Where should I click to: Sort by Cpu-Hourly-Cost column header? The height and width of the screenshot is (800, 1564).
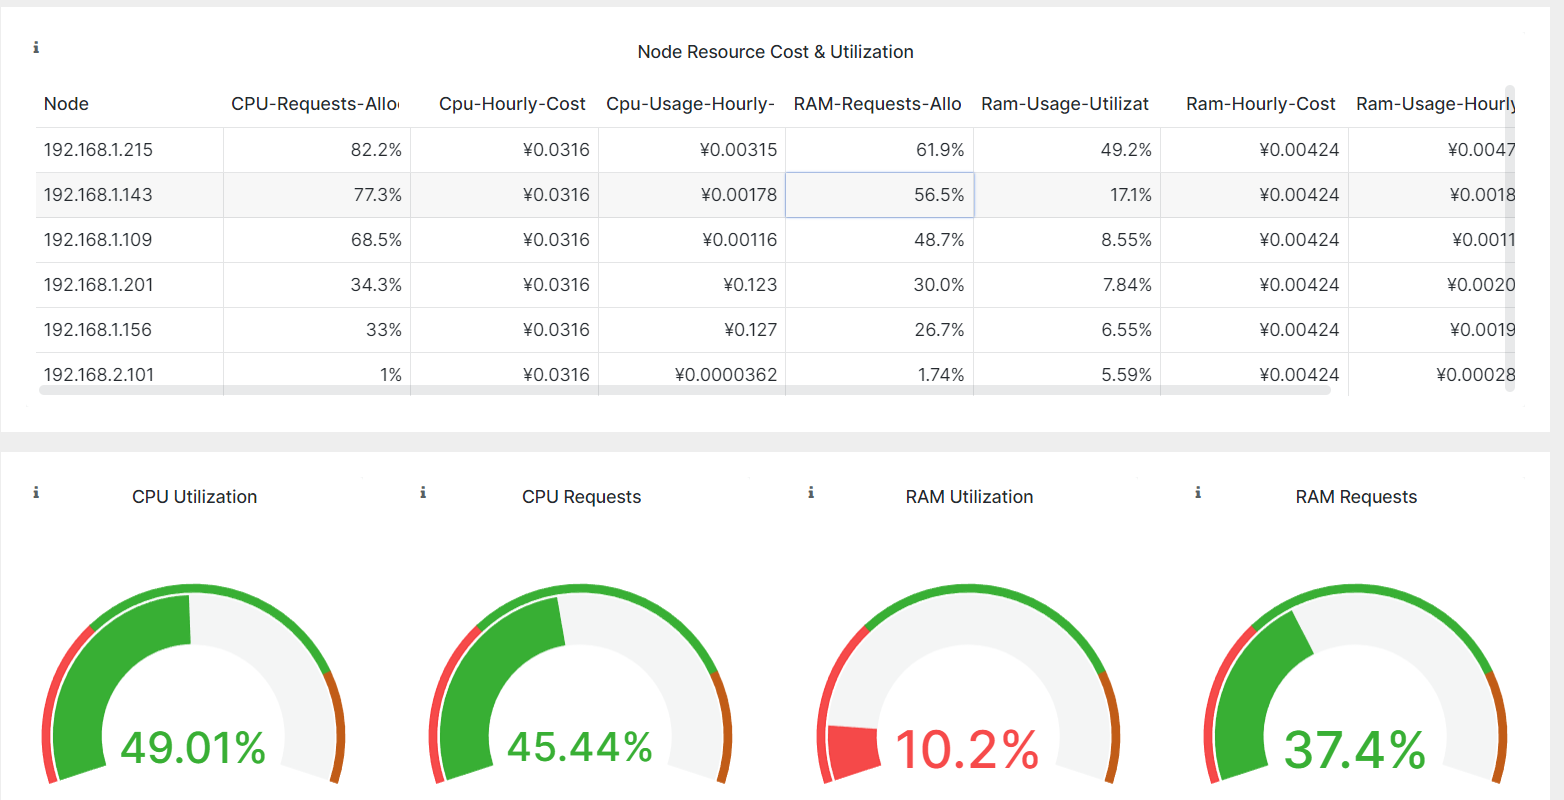[512, 104]
